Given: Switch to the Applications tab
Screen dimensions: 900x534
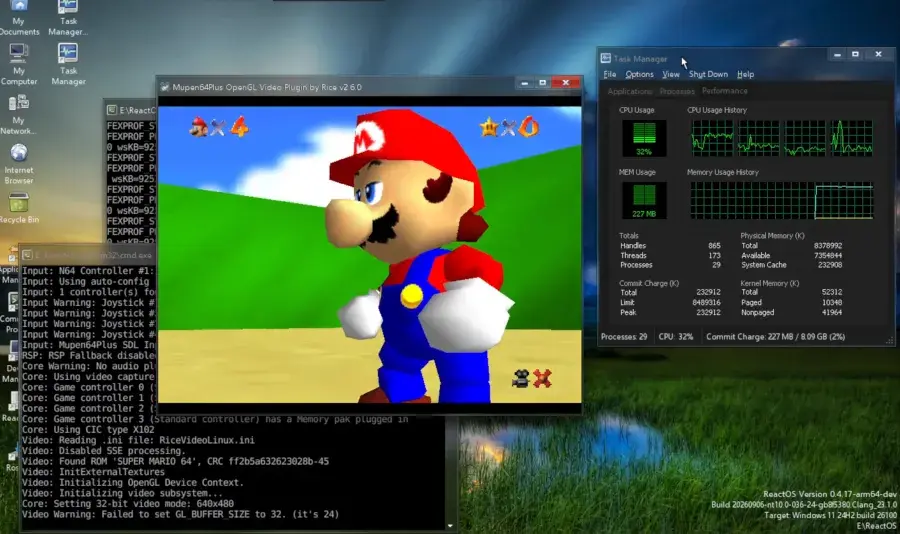Looking at the screenshot, I should pos(630,91).
